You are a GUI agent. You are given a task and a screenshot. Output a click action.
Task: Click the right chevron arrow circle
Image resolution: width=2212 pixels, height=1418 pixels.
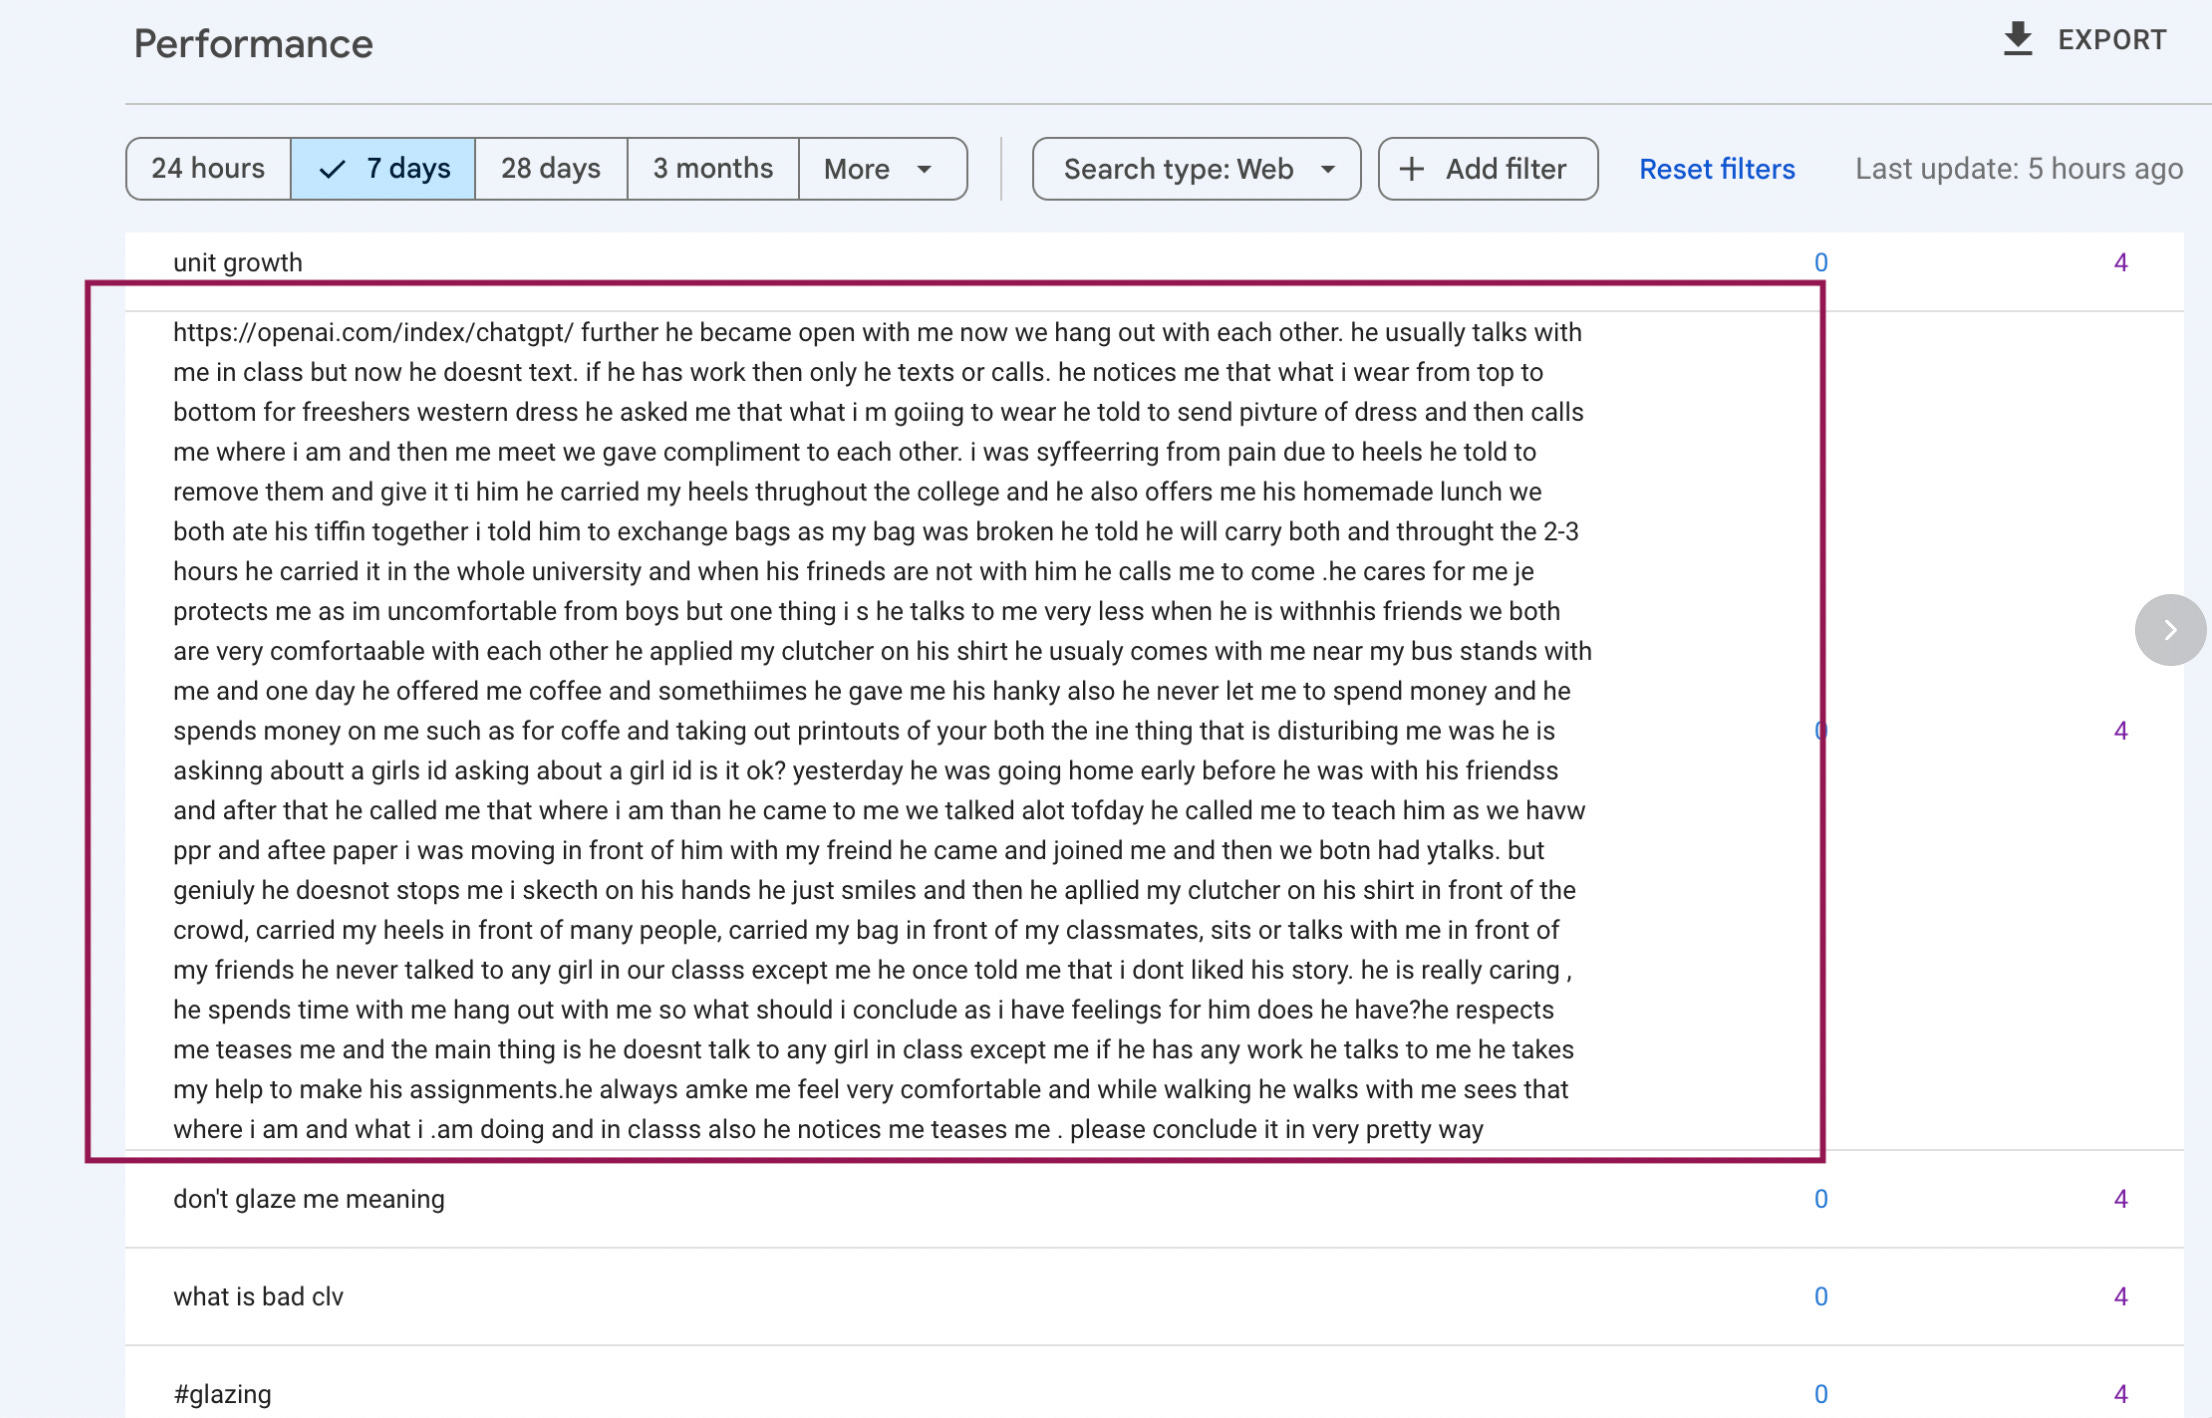[2169, 630]
